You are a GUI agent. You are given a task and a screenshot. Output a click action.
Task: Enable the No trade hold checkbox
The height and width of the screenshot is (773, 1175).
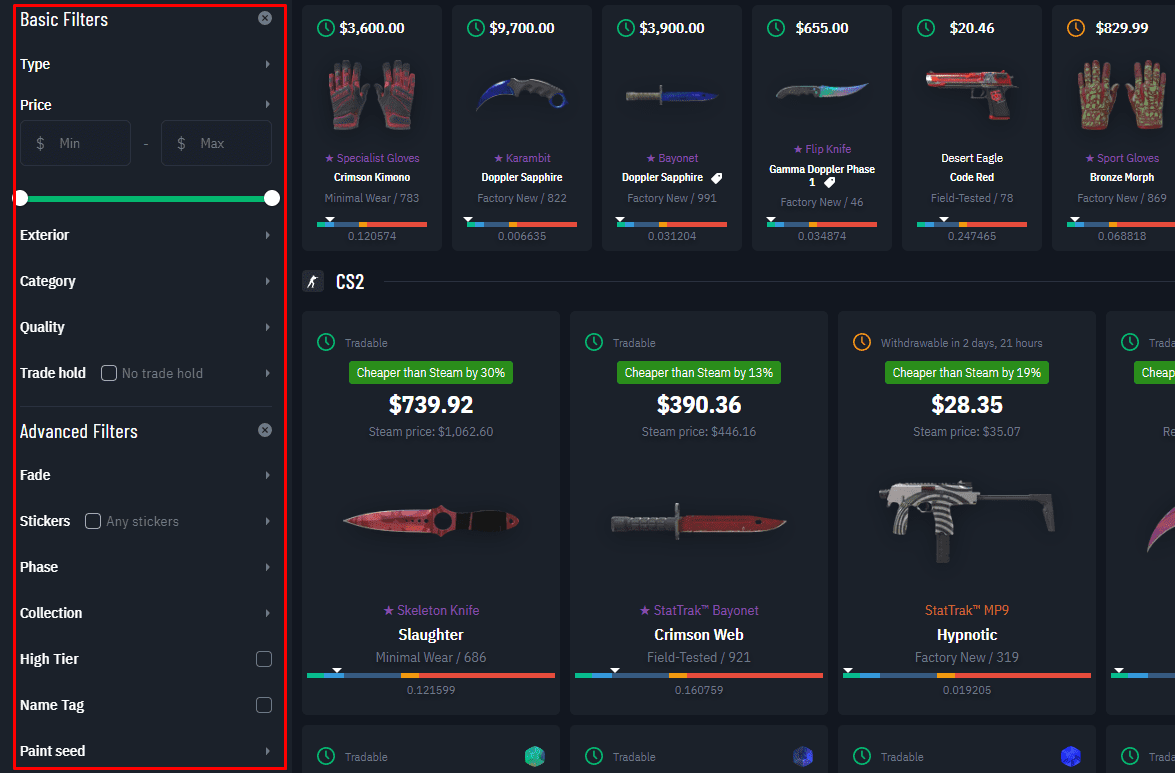coord(109,373)
